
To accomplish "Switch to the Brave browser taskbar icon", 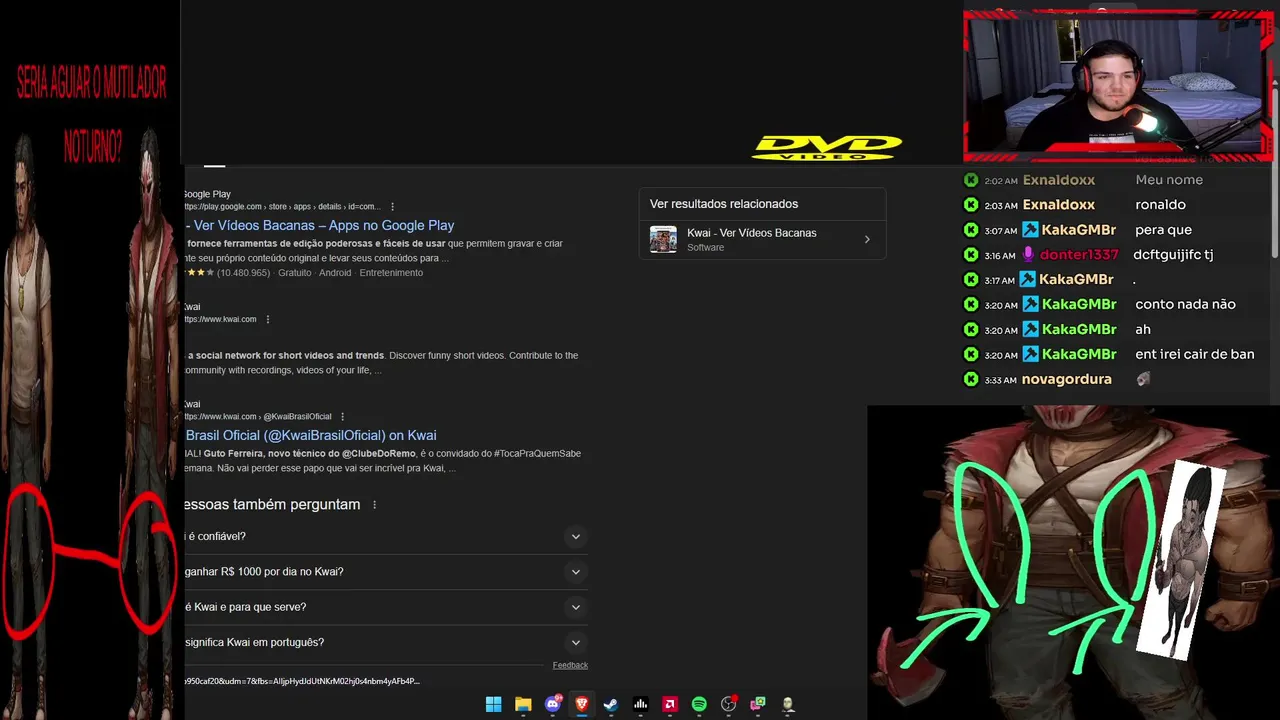I will click(582, 704).
